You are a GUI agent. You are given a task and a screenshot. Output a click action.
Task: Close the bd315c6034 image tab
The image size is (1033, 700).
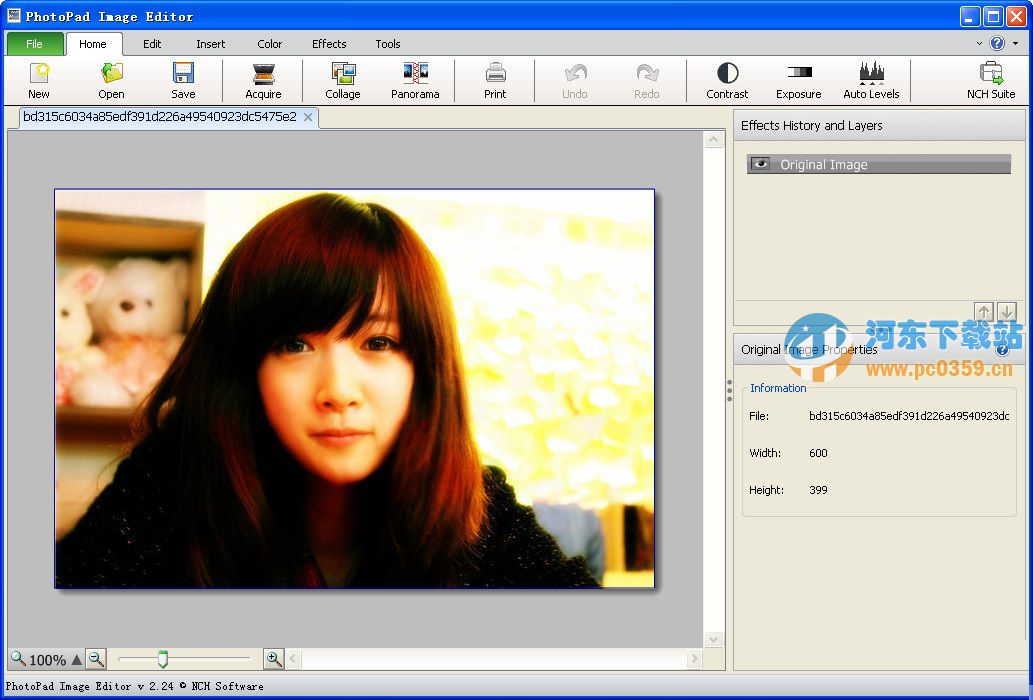coord(309,117)
